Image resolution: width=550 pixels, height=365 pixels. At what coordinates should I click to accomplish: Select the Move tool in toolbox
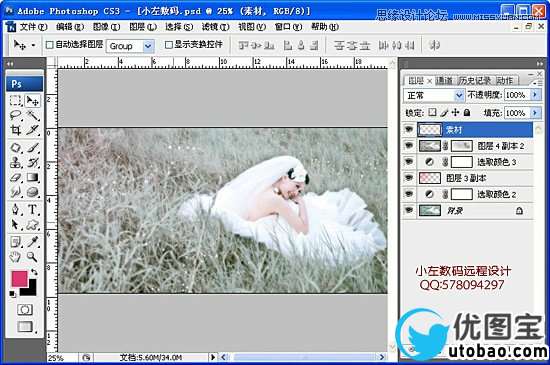pyautogui.click(x=33, y=101)
